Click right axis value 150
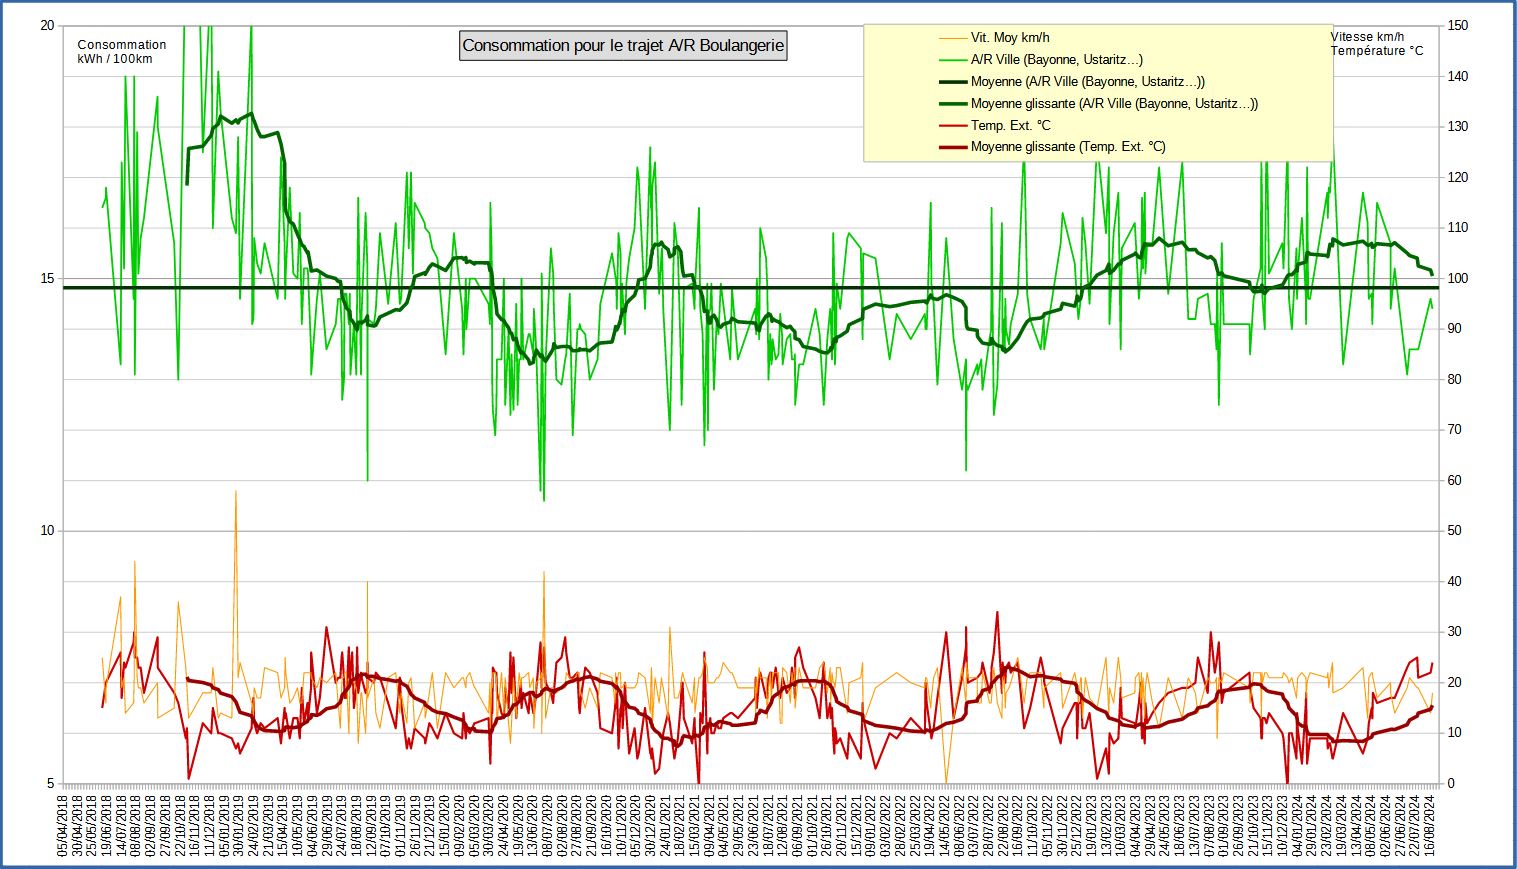The width and height of the screenshot is (1517, 869). [x=1458, y=26]
